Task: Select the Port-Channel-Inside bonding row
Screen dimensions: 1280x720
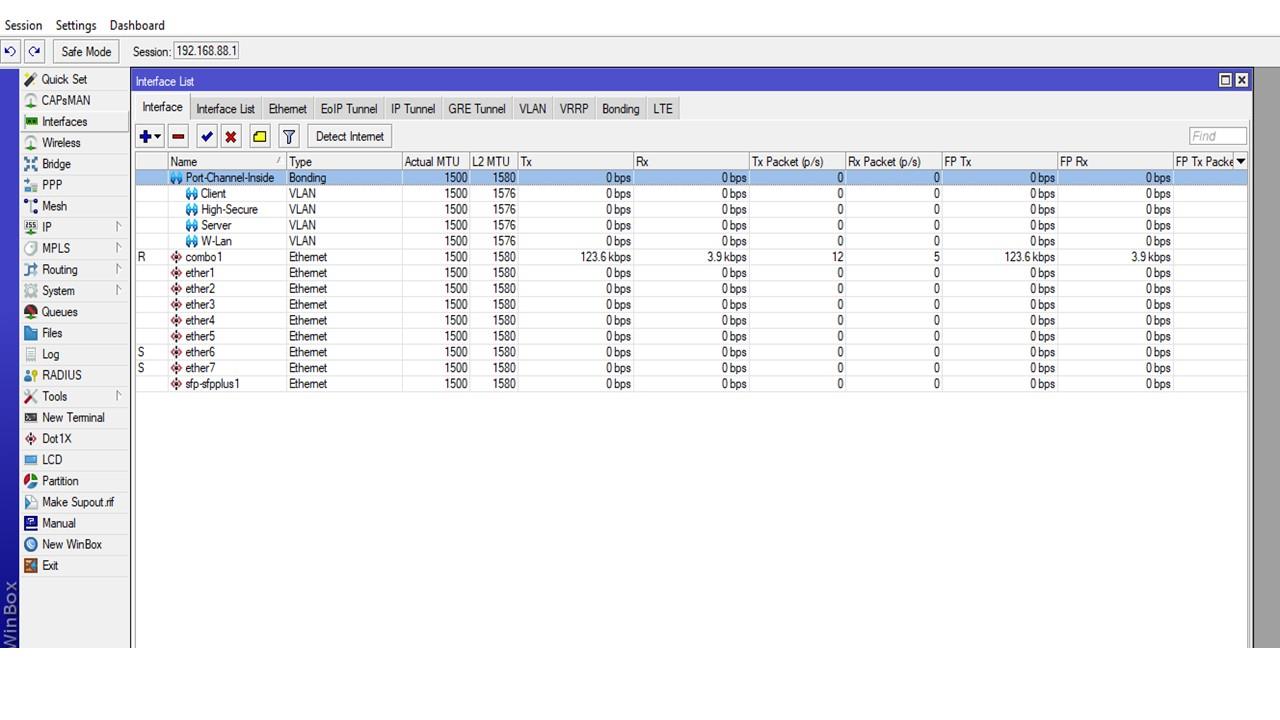Action: click(x=691, y=178)
